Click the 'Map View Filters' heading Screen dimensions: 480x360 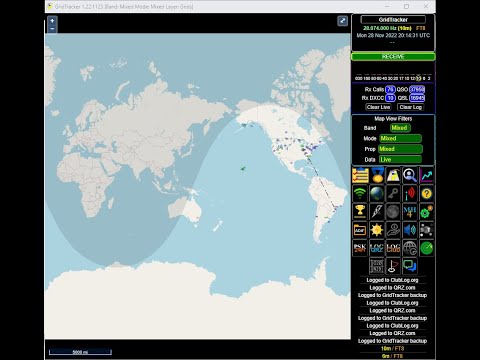(393, 119)
